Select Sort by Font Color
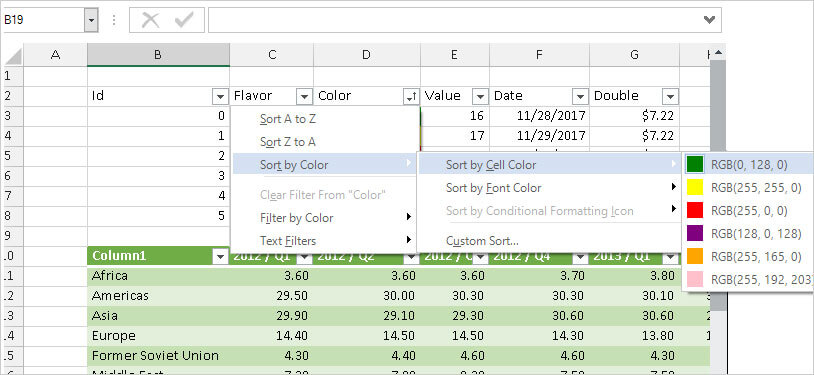Image resolution: width=814 pixels, height=375 pixels. tap(550, 188)
